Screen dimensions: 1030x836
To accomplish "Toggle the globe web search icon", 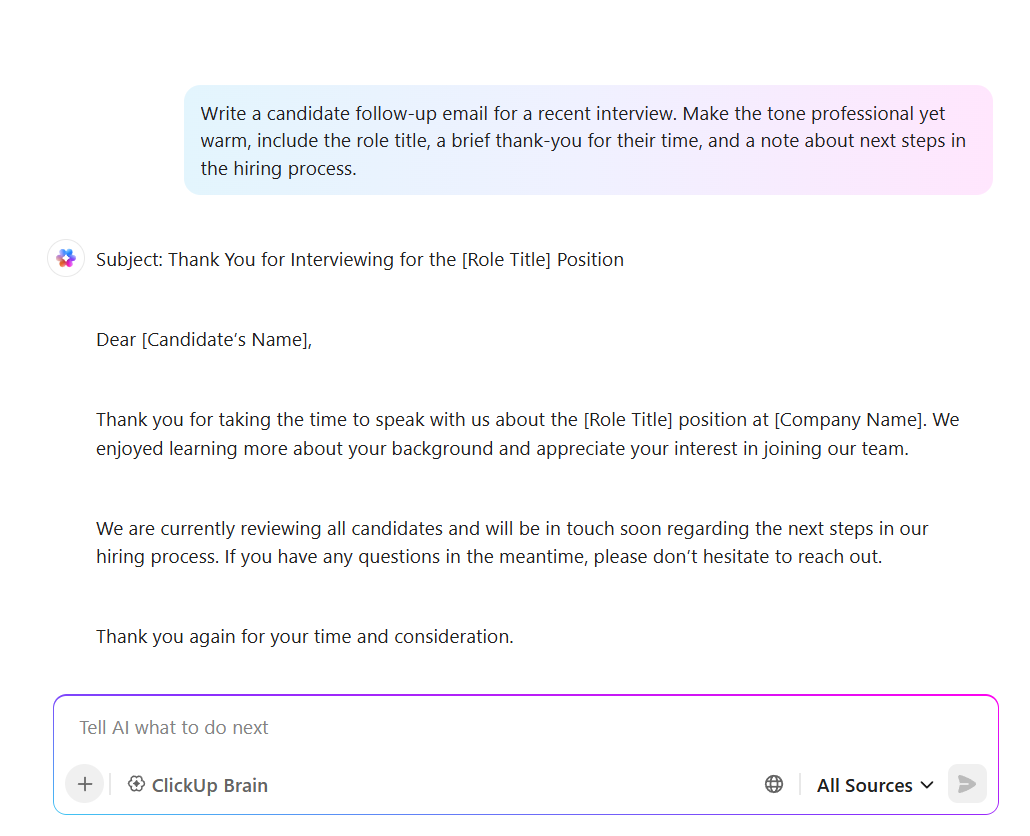I will [774, 784].
